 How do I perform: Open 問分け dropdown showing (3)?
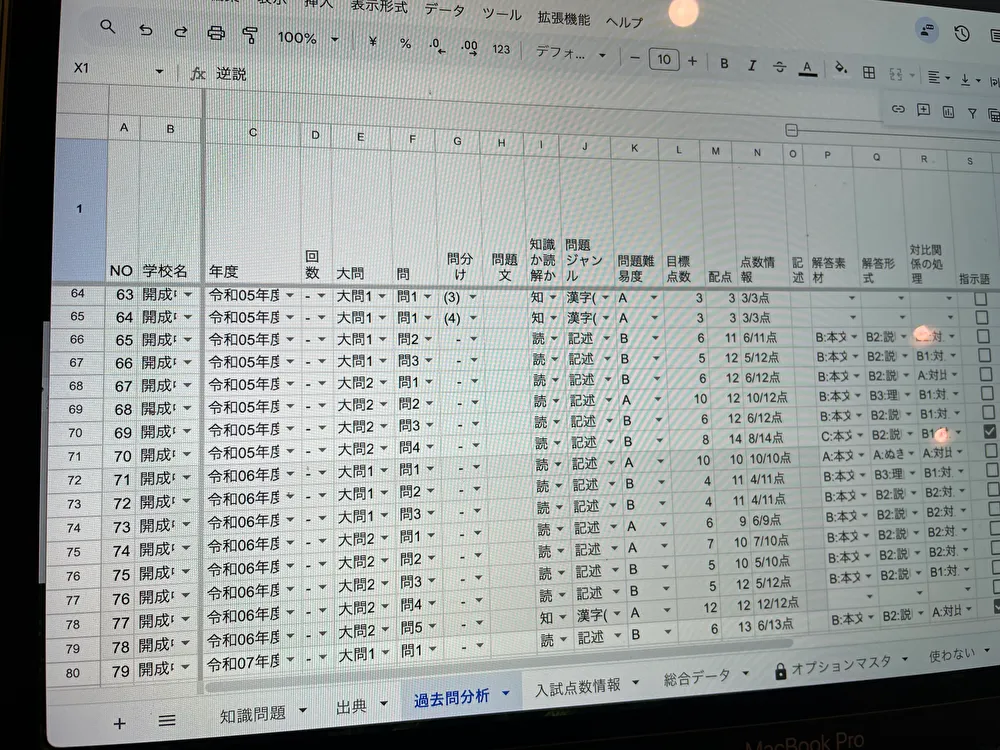473,297
